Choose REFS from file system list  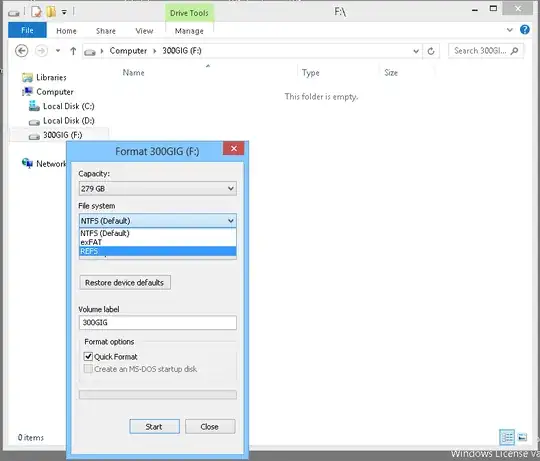157,251
